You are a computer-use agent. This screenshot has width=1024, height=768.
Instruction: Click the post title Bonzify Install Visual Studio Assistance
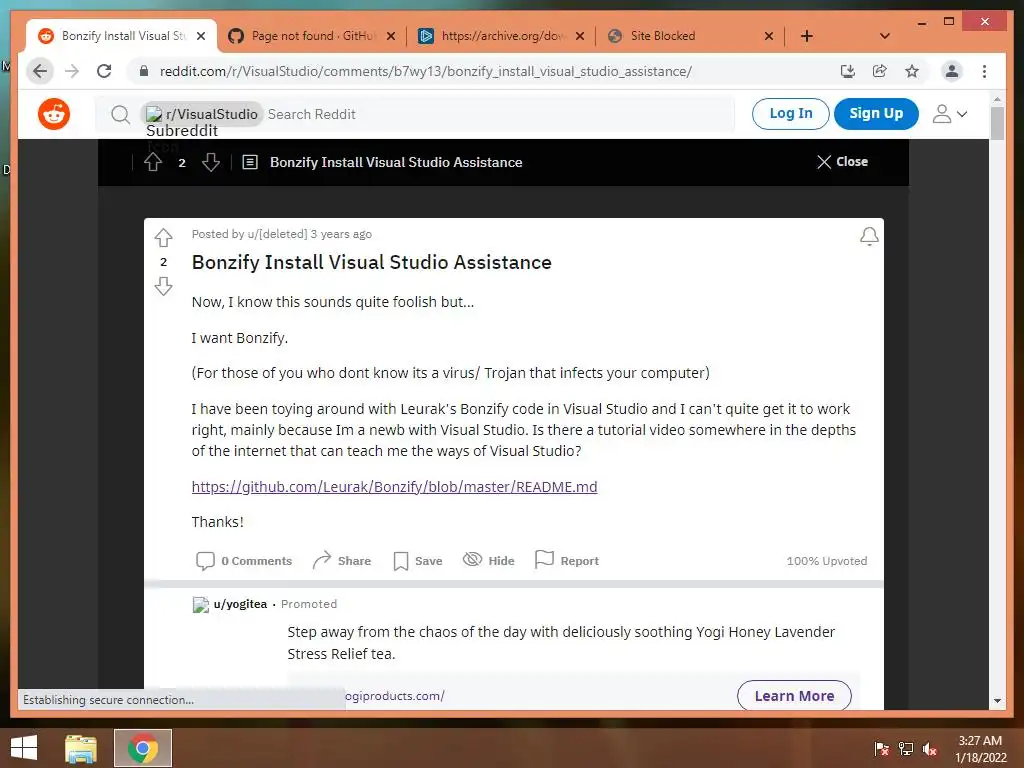(372, 262)
